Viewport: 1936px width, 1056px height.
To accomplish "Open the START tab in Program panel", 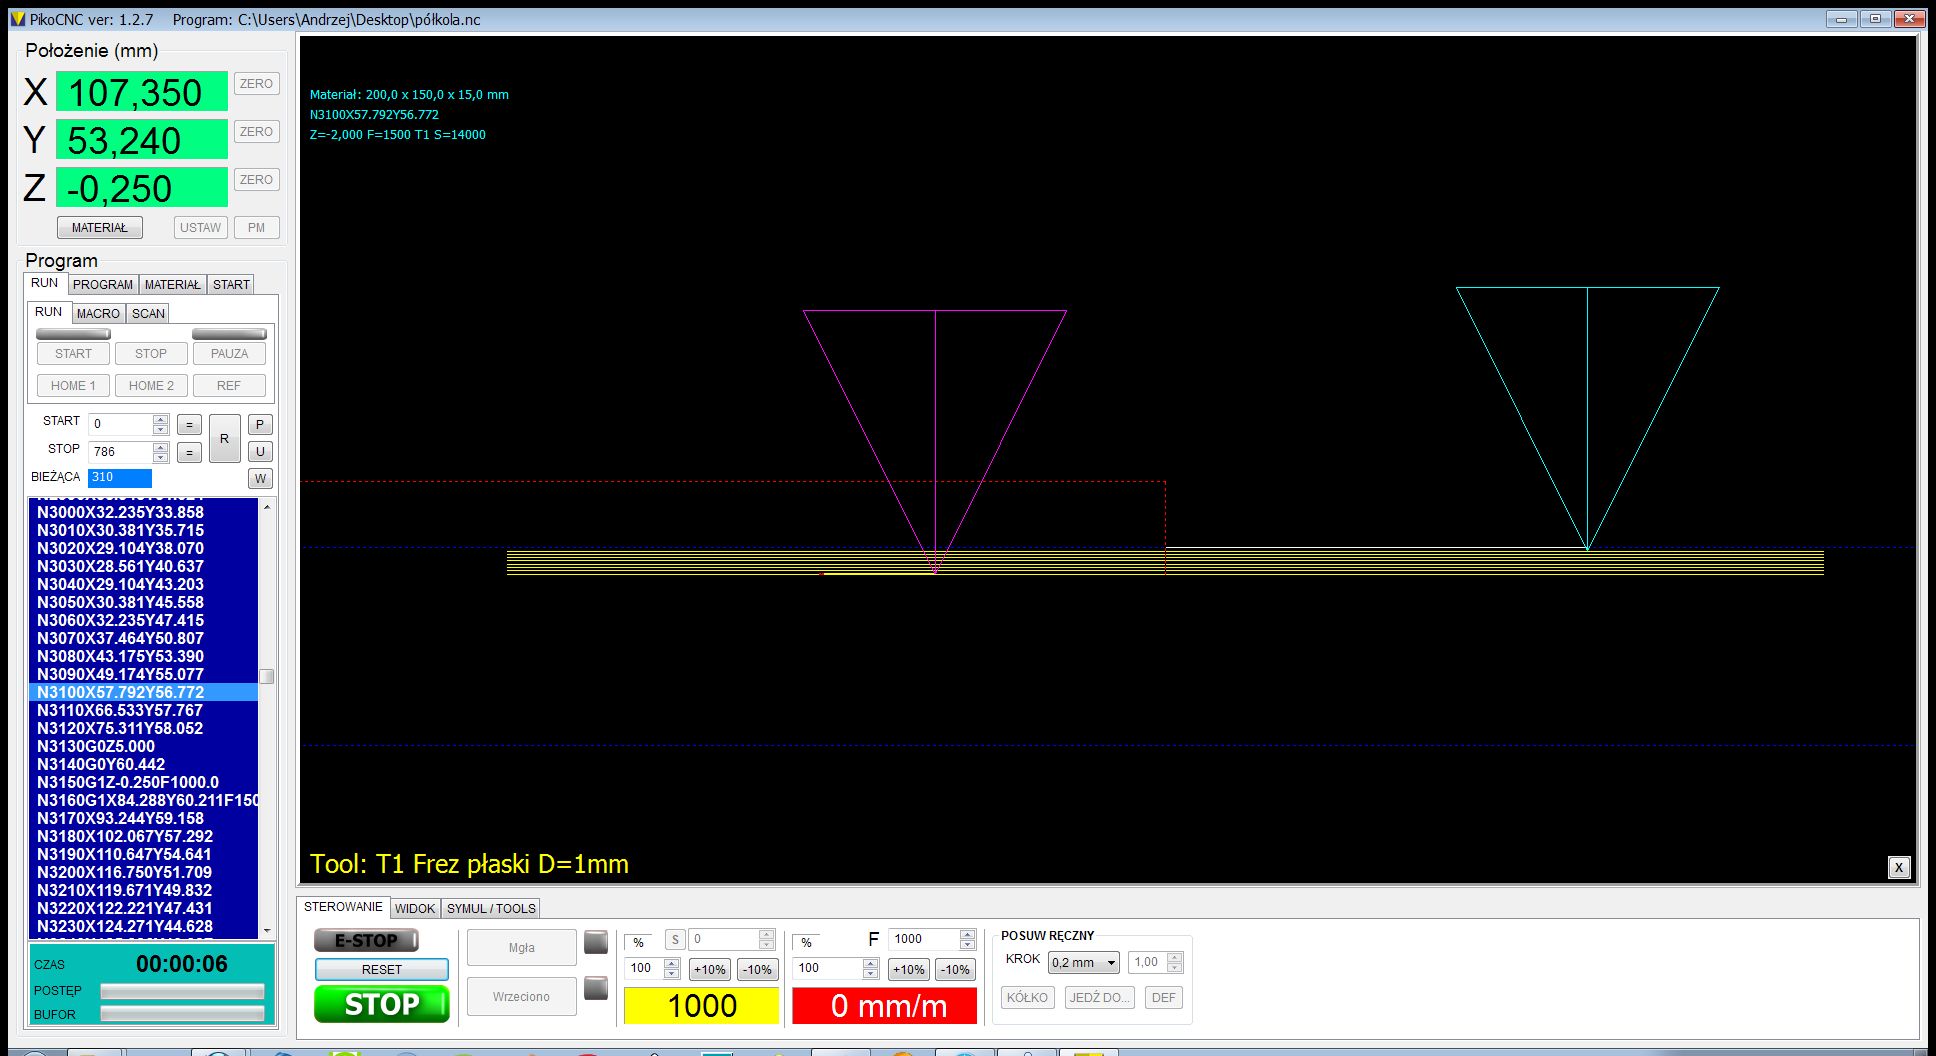I will click(231, 285).
